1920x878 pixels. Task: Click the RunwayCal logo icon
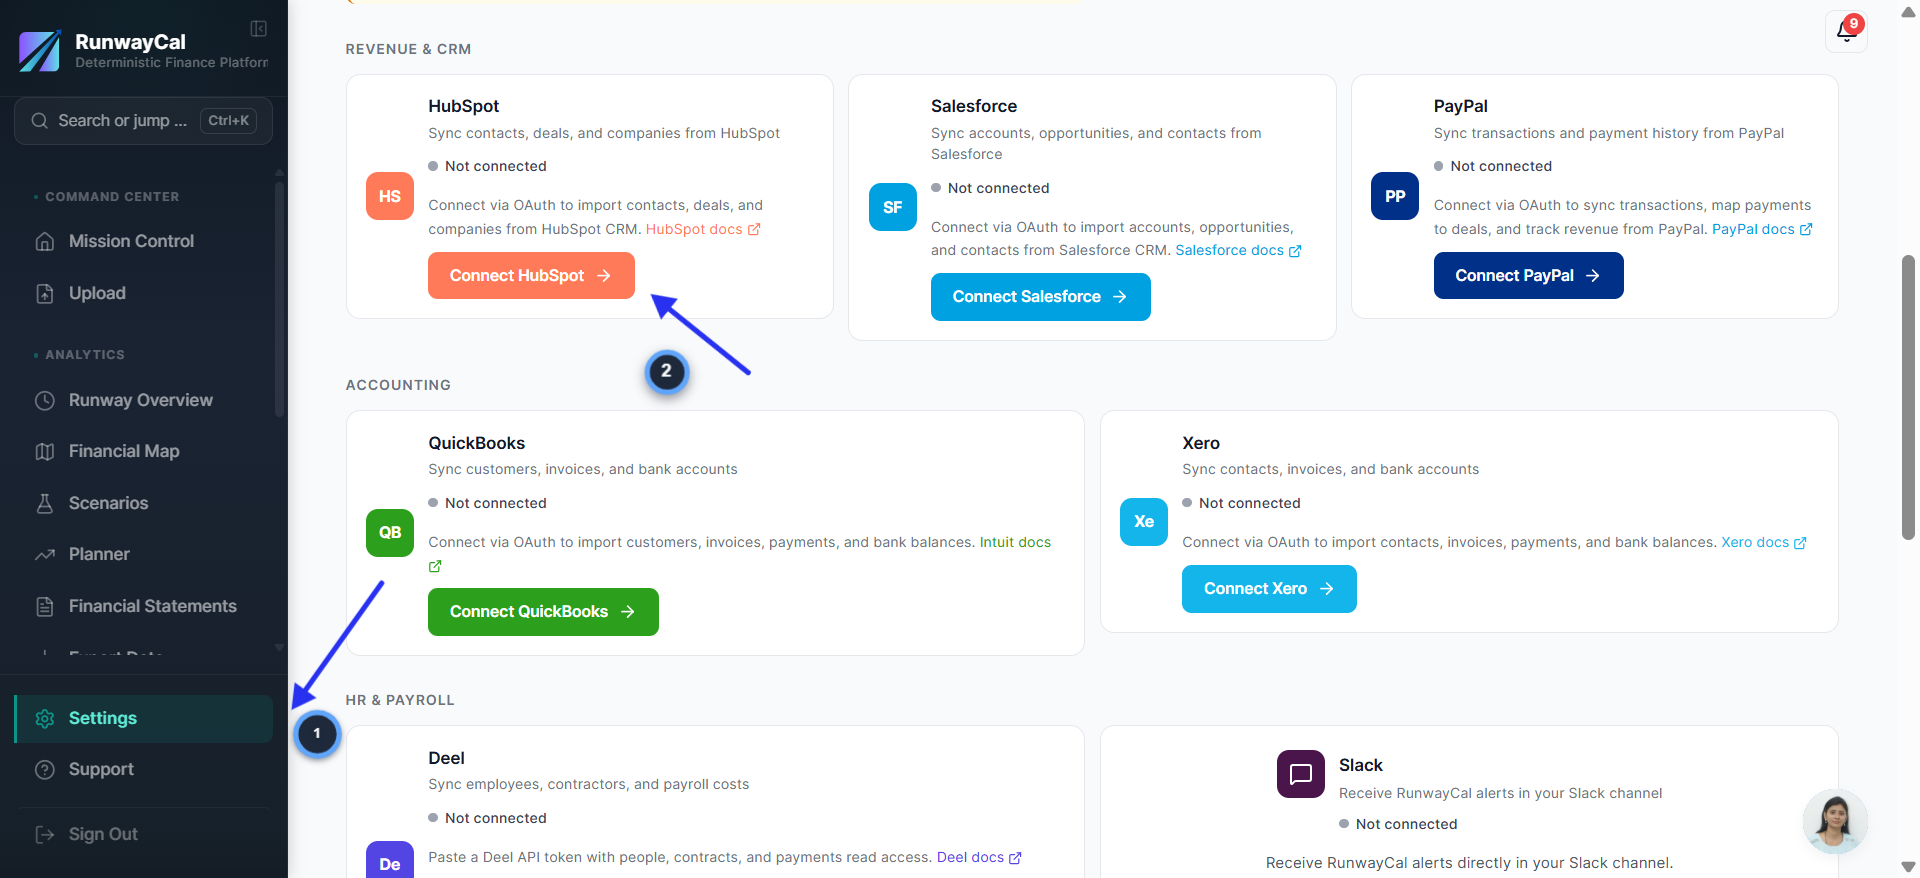[40, 51]
